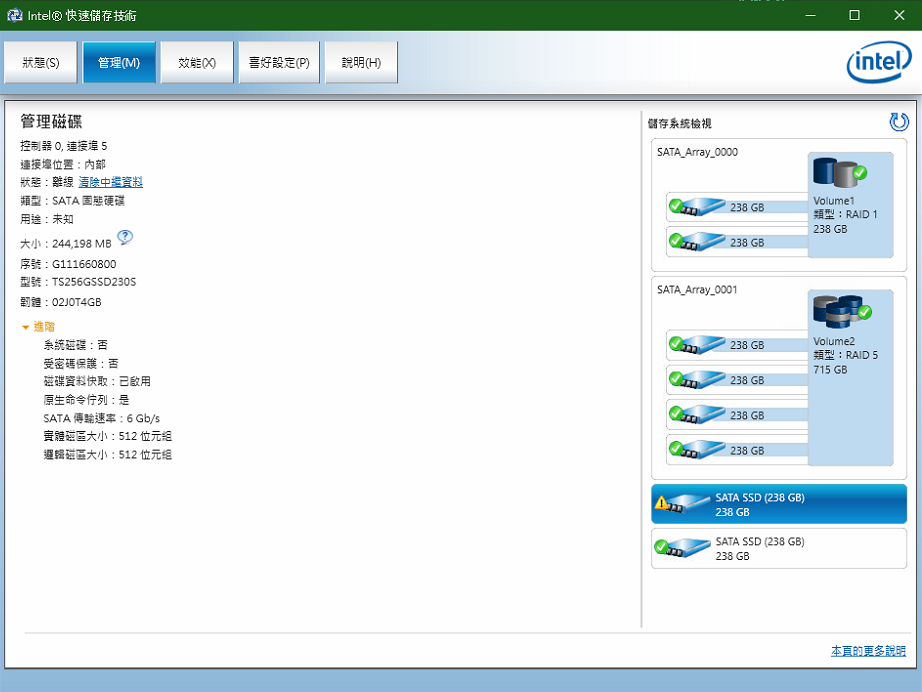Viewport: 922px width, 692px height.
Task: Click the serial number G111660800
Action: pyautogui.click(x=84, y=265)
